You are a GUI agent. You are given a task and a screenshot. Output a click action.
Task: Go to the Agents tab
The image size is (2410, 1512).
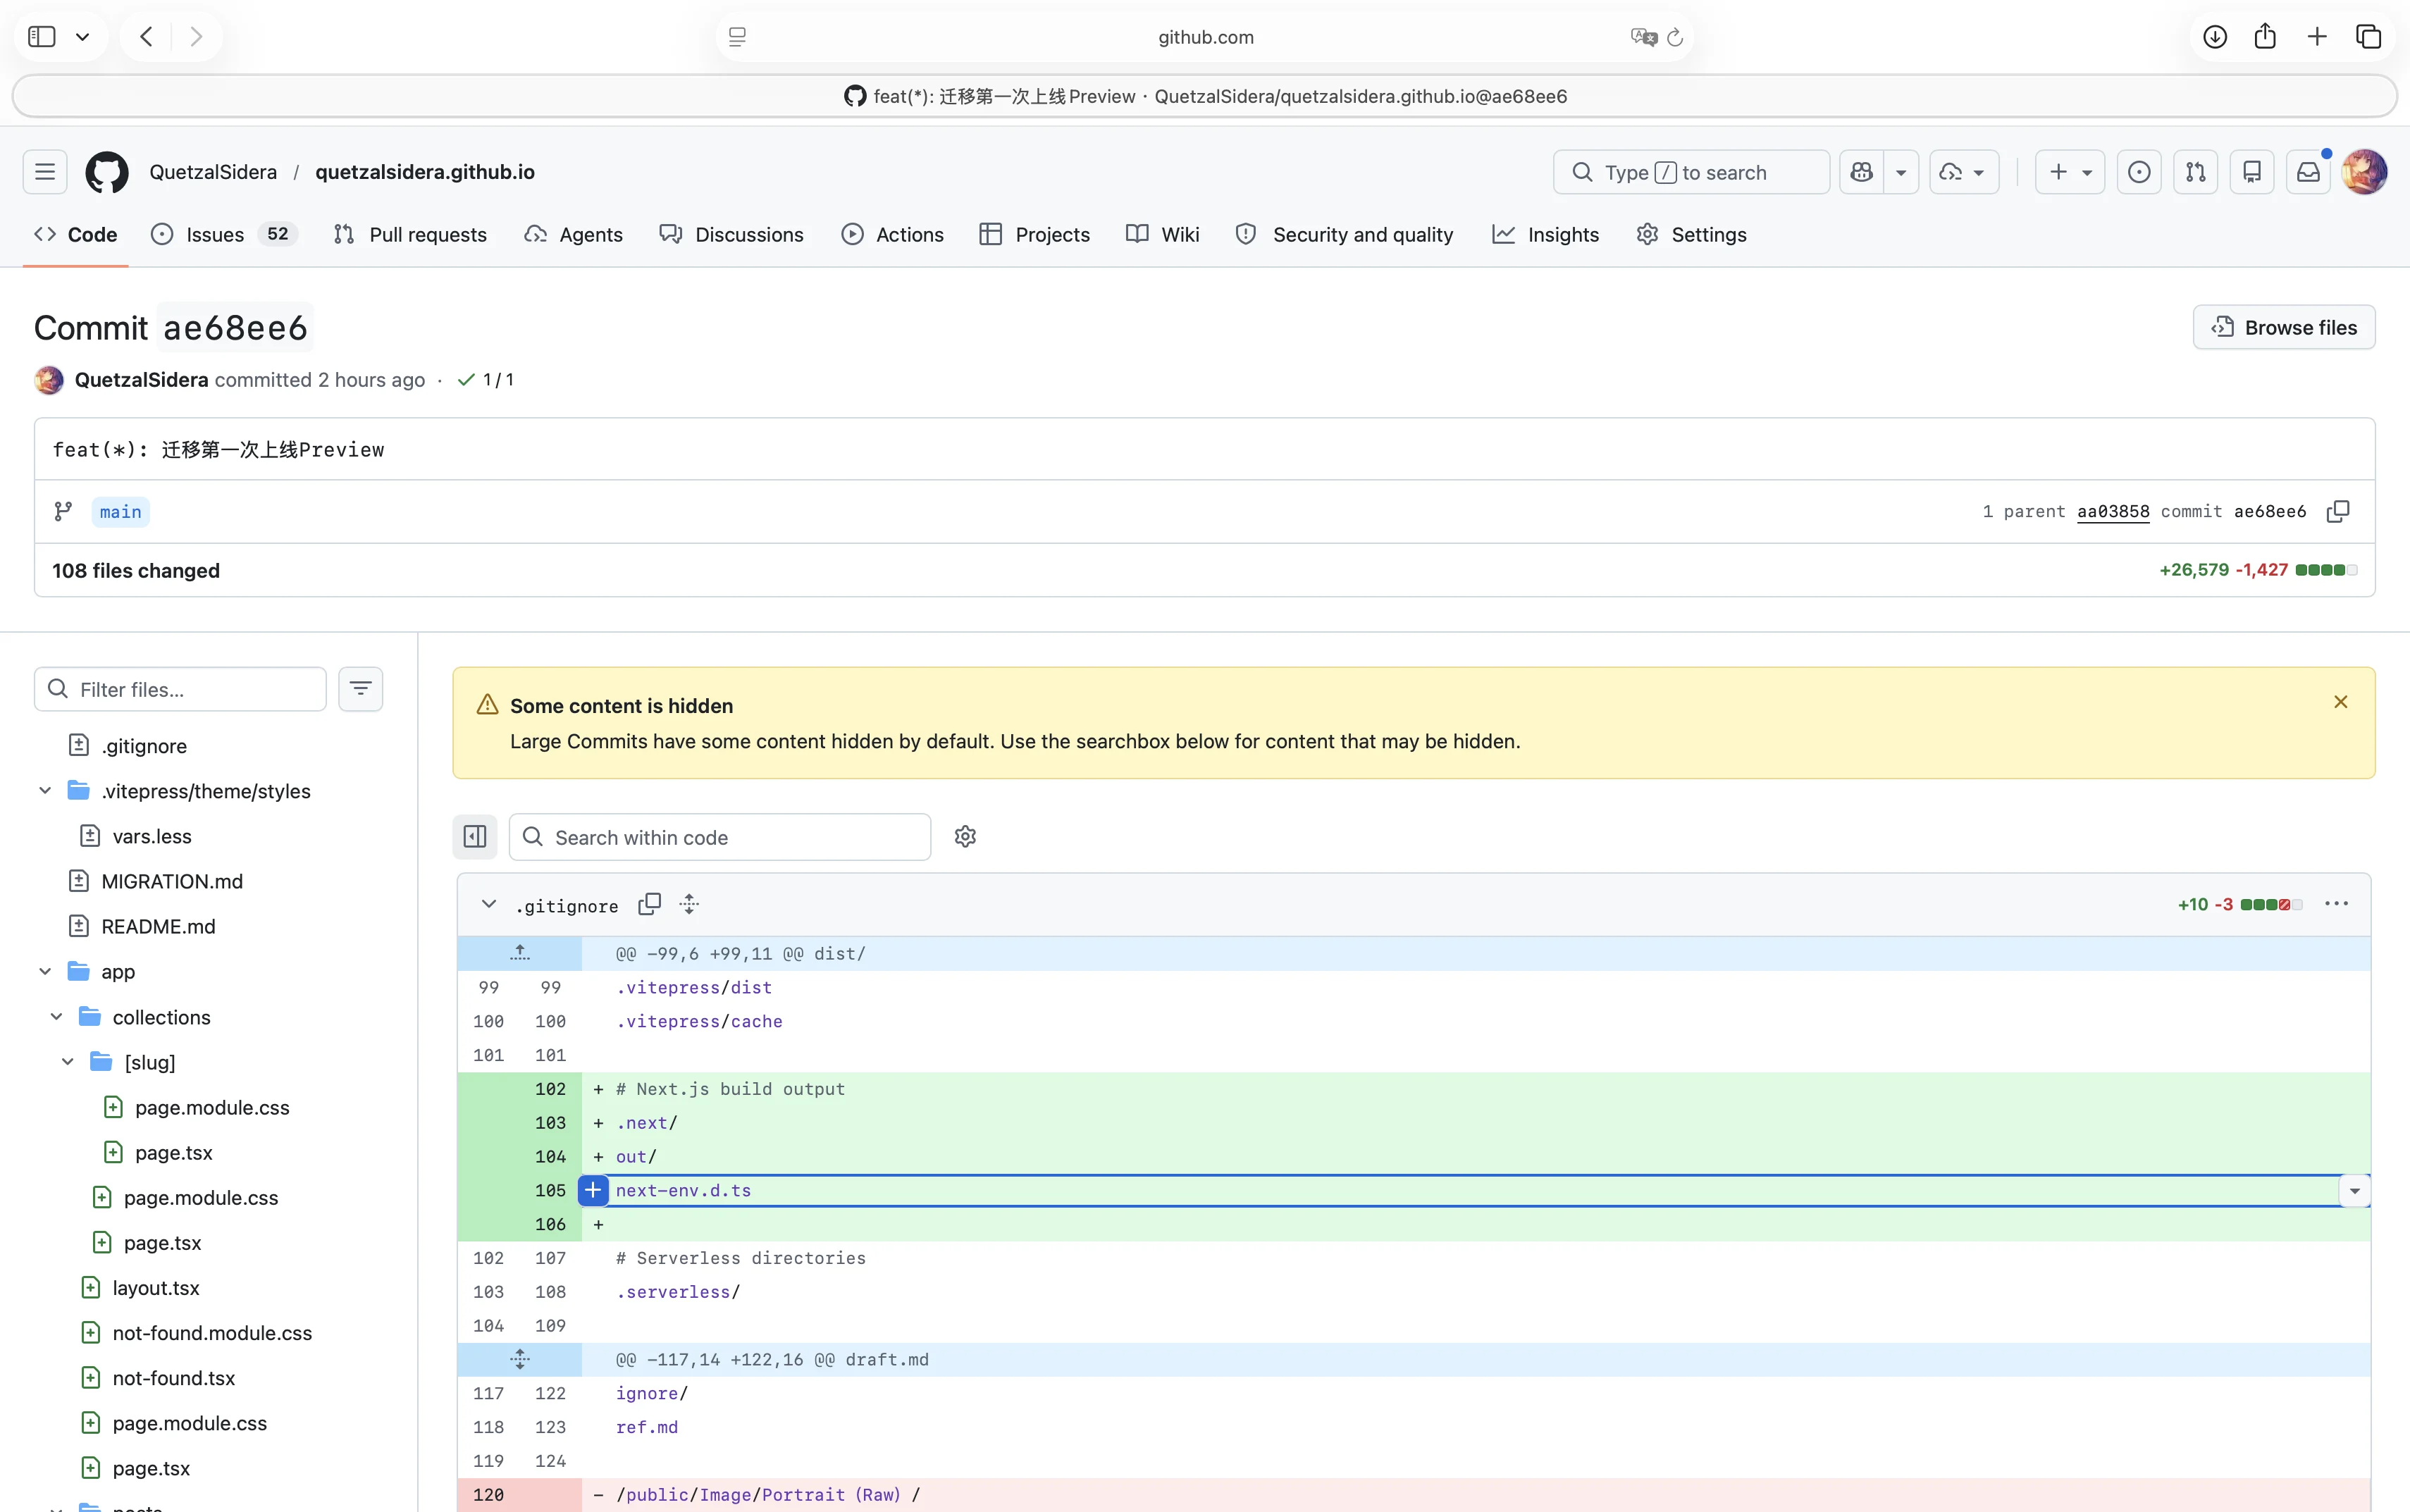point(574,234)
